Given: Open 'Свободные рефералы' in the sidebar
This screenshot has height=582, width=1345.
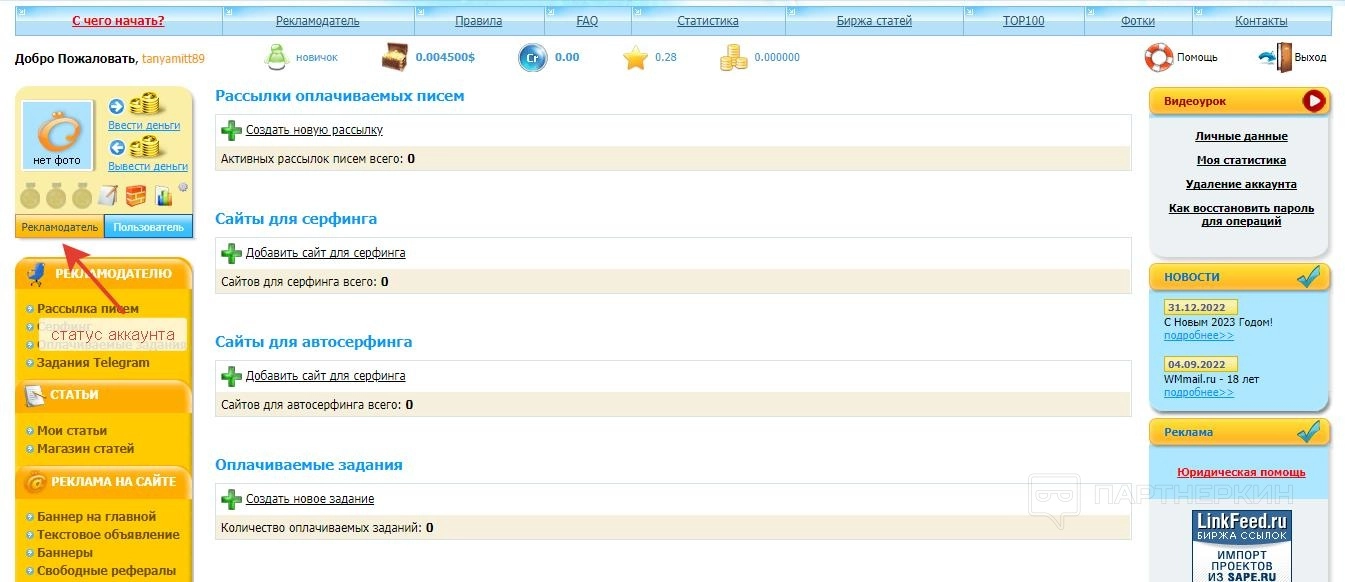Looking at the screenshot, I should [x=106, y=571].
